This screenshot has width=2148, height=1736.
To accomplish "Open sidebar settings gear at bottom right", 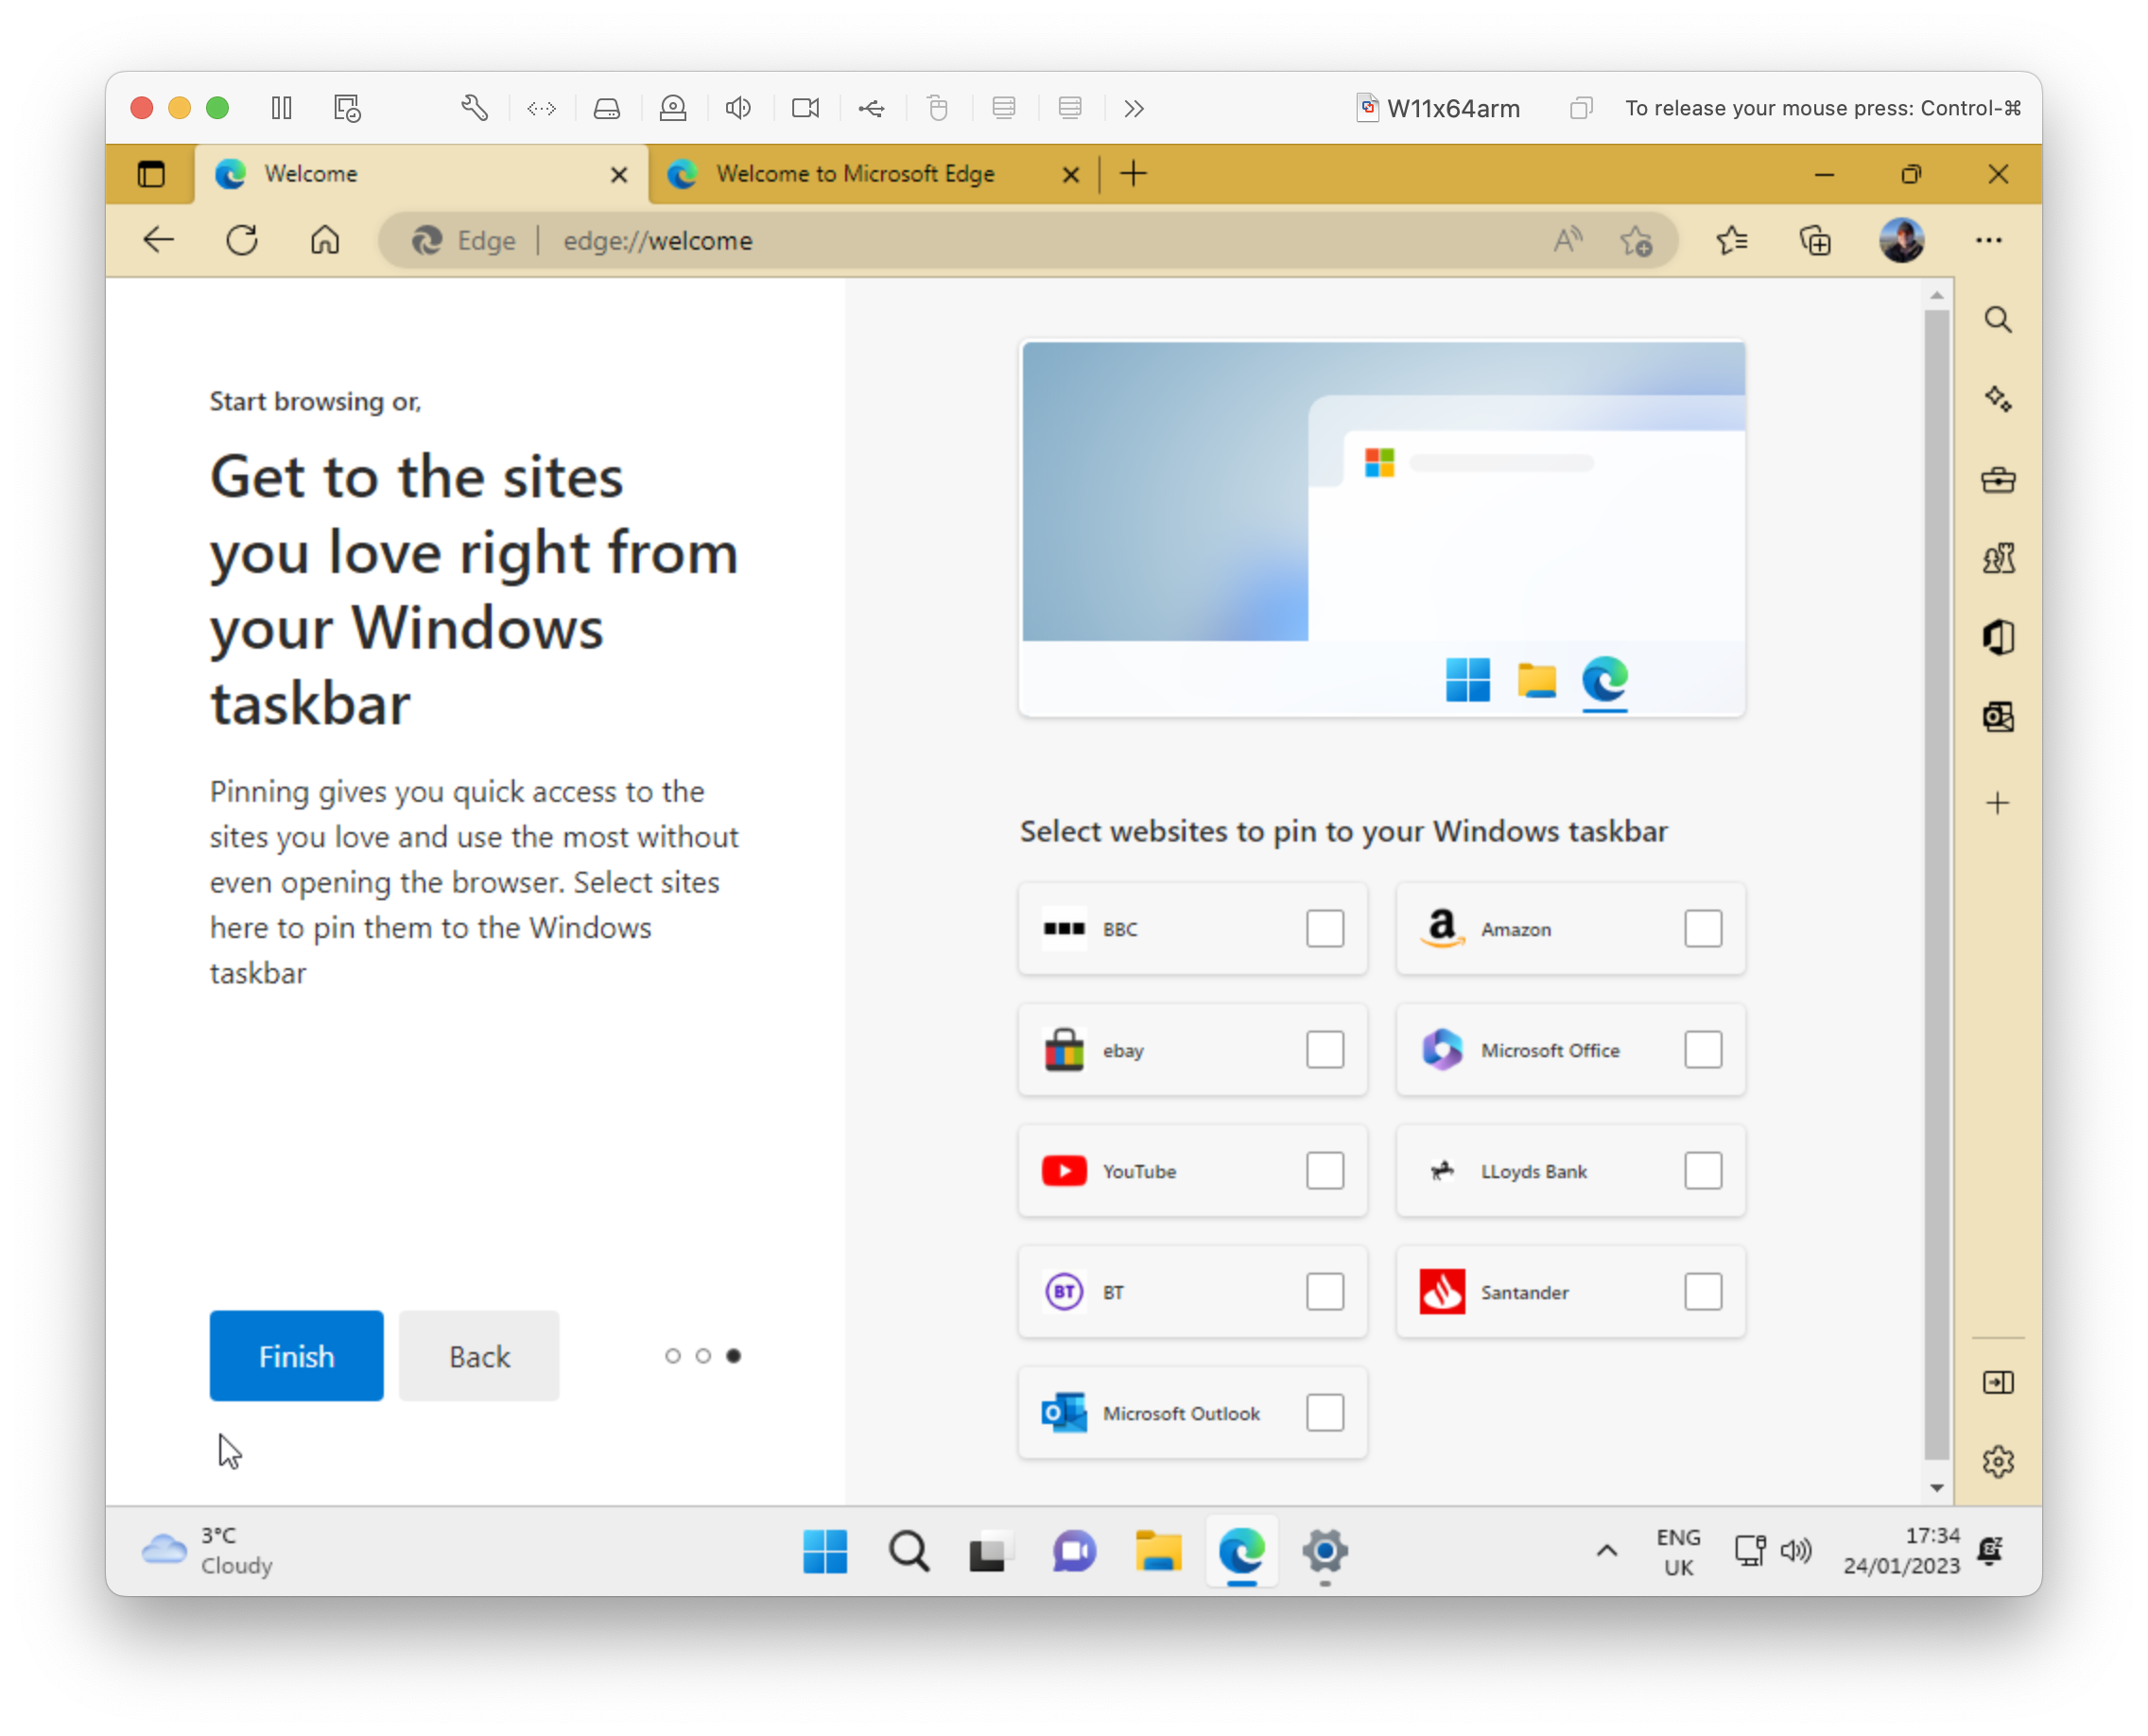I will tap(1998, 1461).
